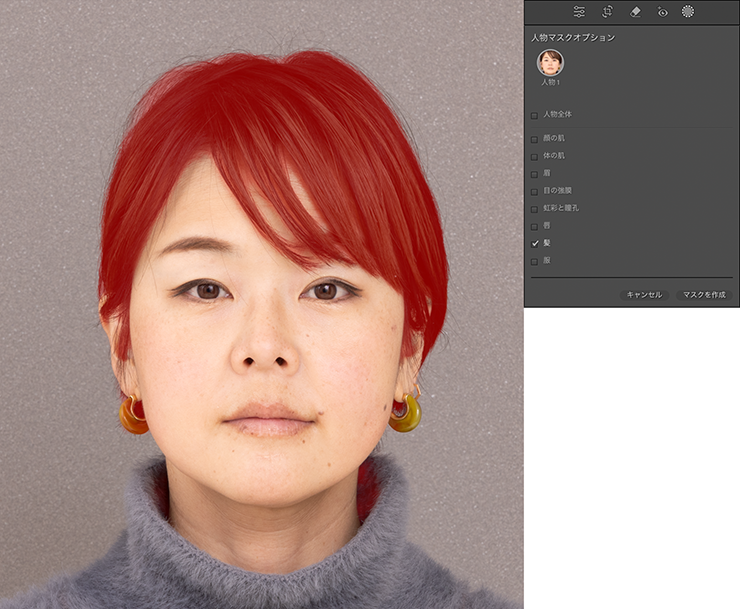Check the 顔の肌 option

pos(535,139)
